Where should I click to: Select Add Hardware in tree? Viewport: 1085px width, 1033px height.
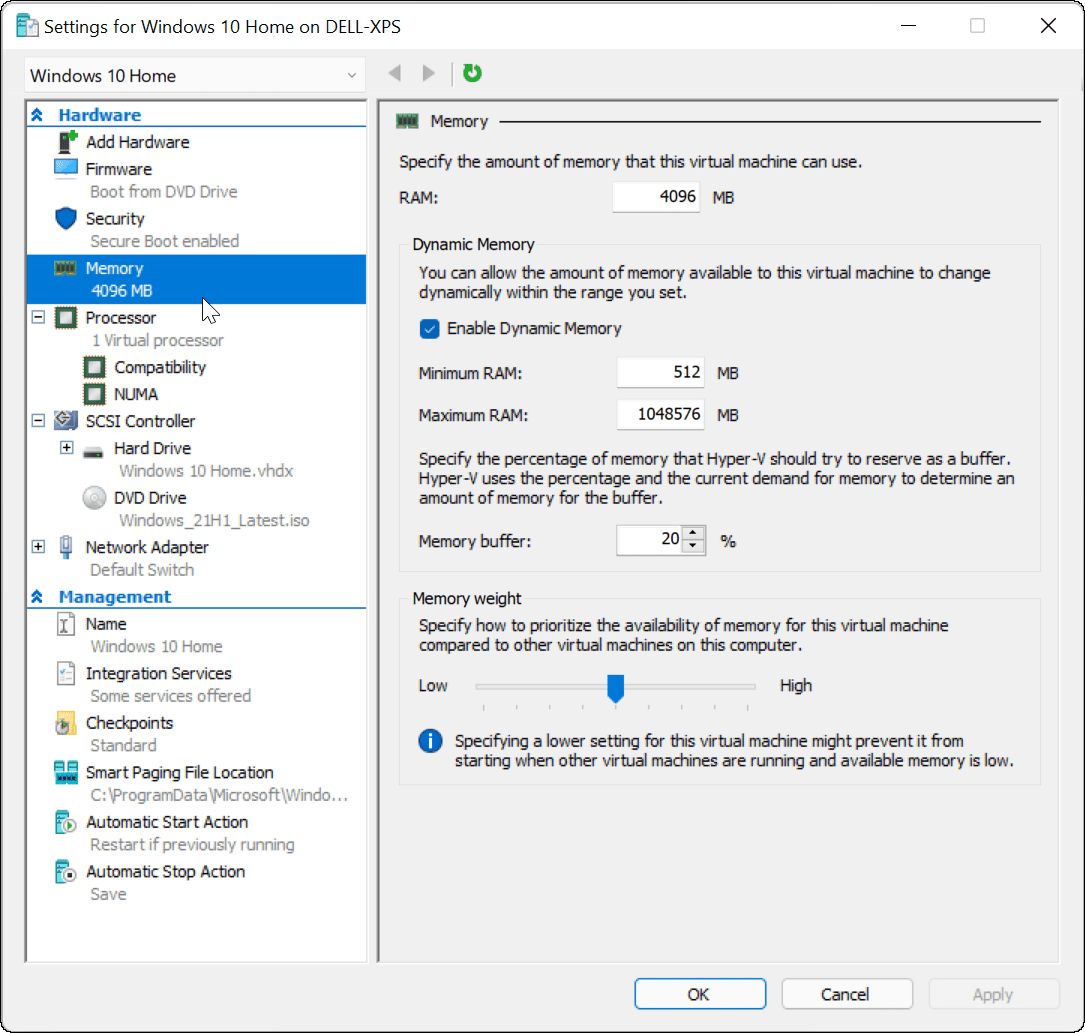(138, 142)
